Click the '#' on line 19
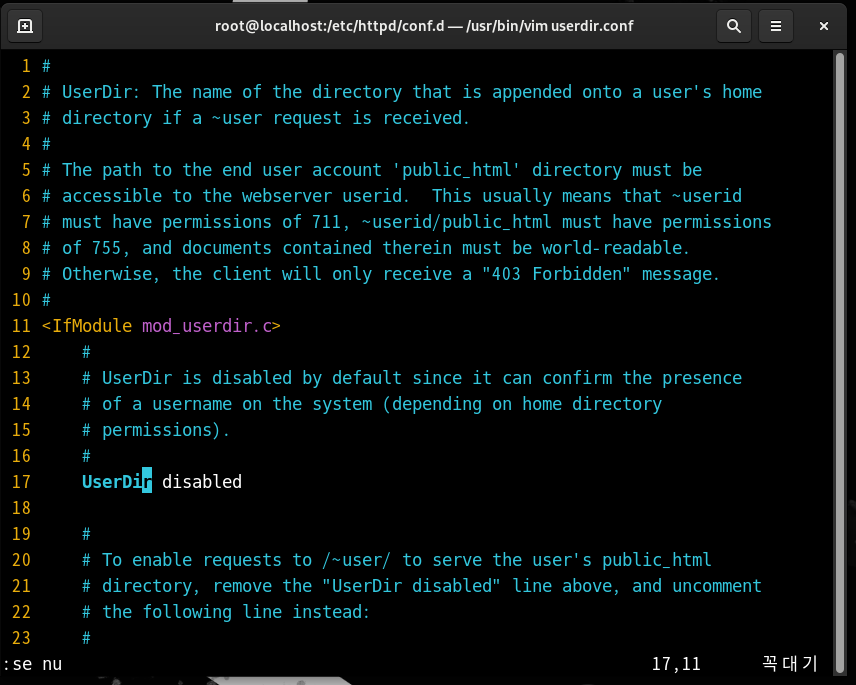Viewport: 856px width, 685px height. point(86,534)
